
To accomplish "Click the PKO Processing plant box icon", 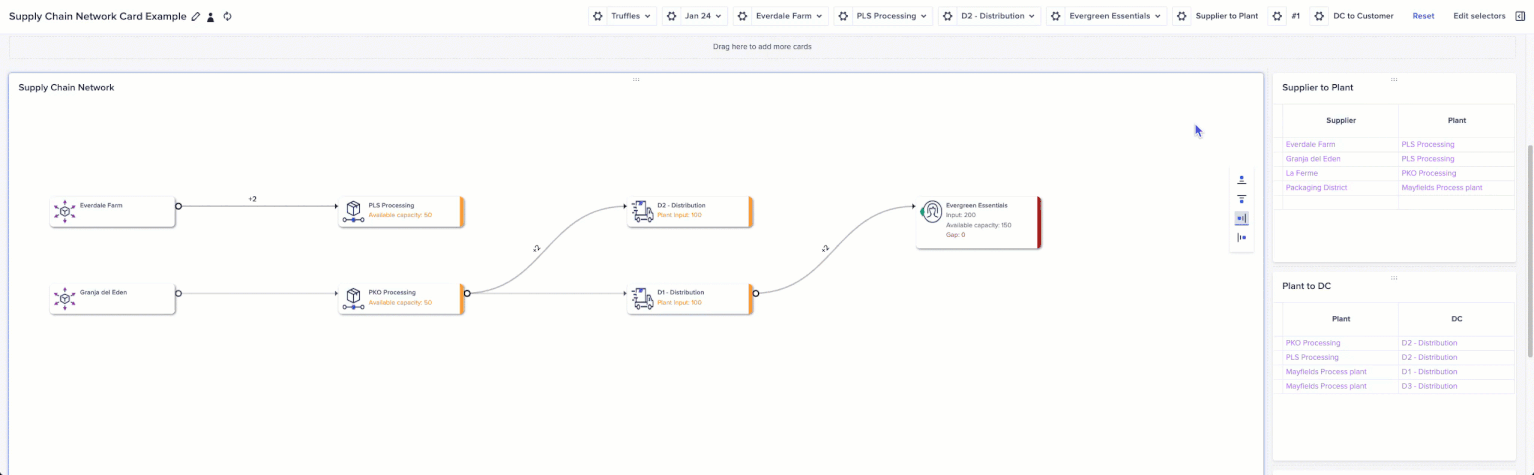I will 353,297.
